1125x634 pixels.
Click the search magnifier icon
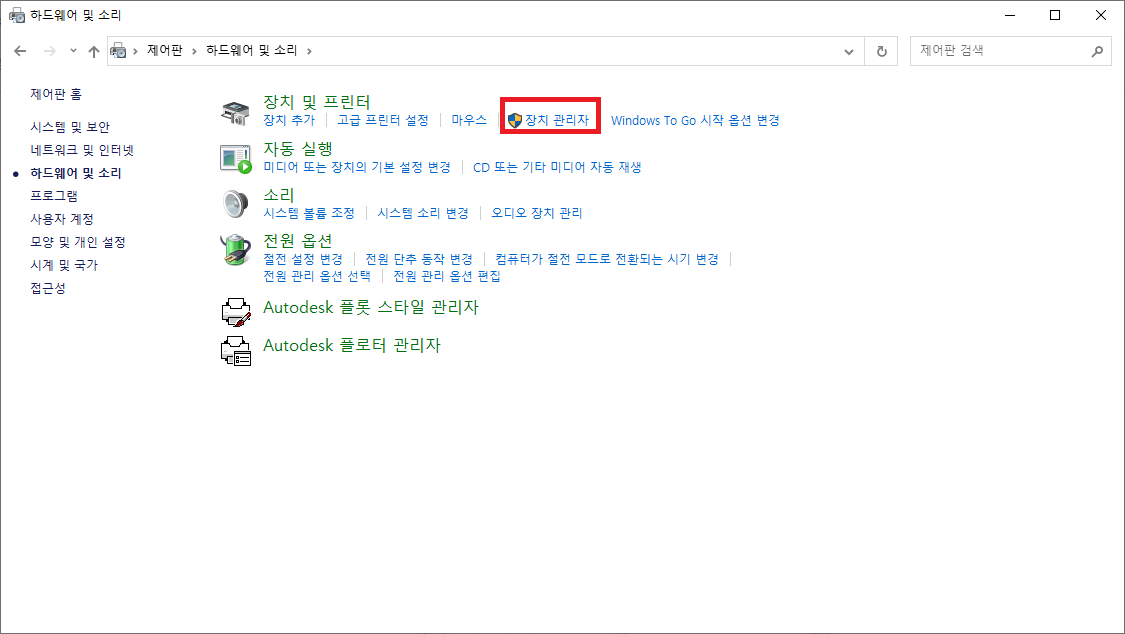click(x=1097, y=51)
